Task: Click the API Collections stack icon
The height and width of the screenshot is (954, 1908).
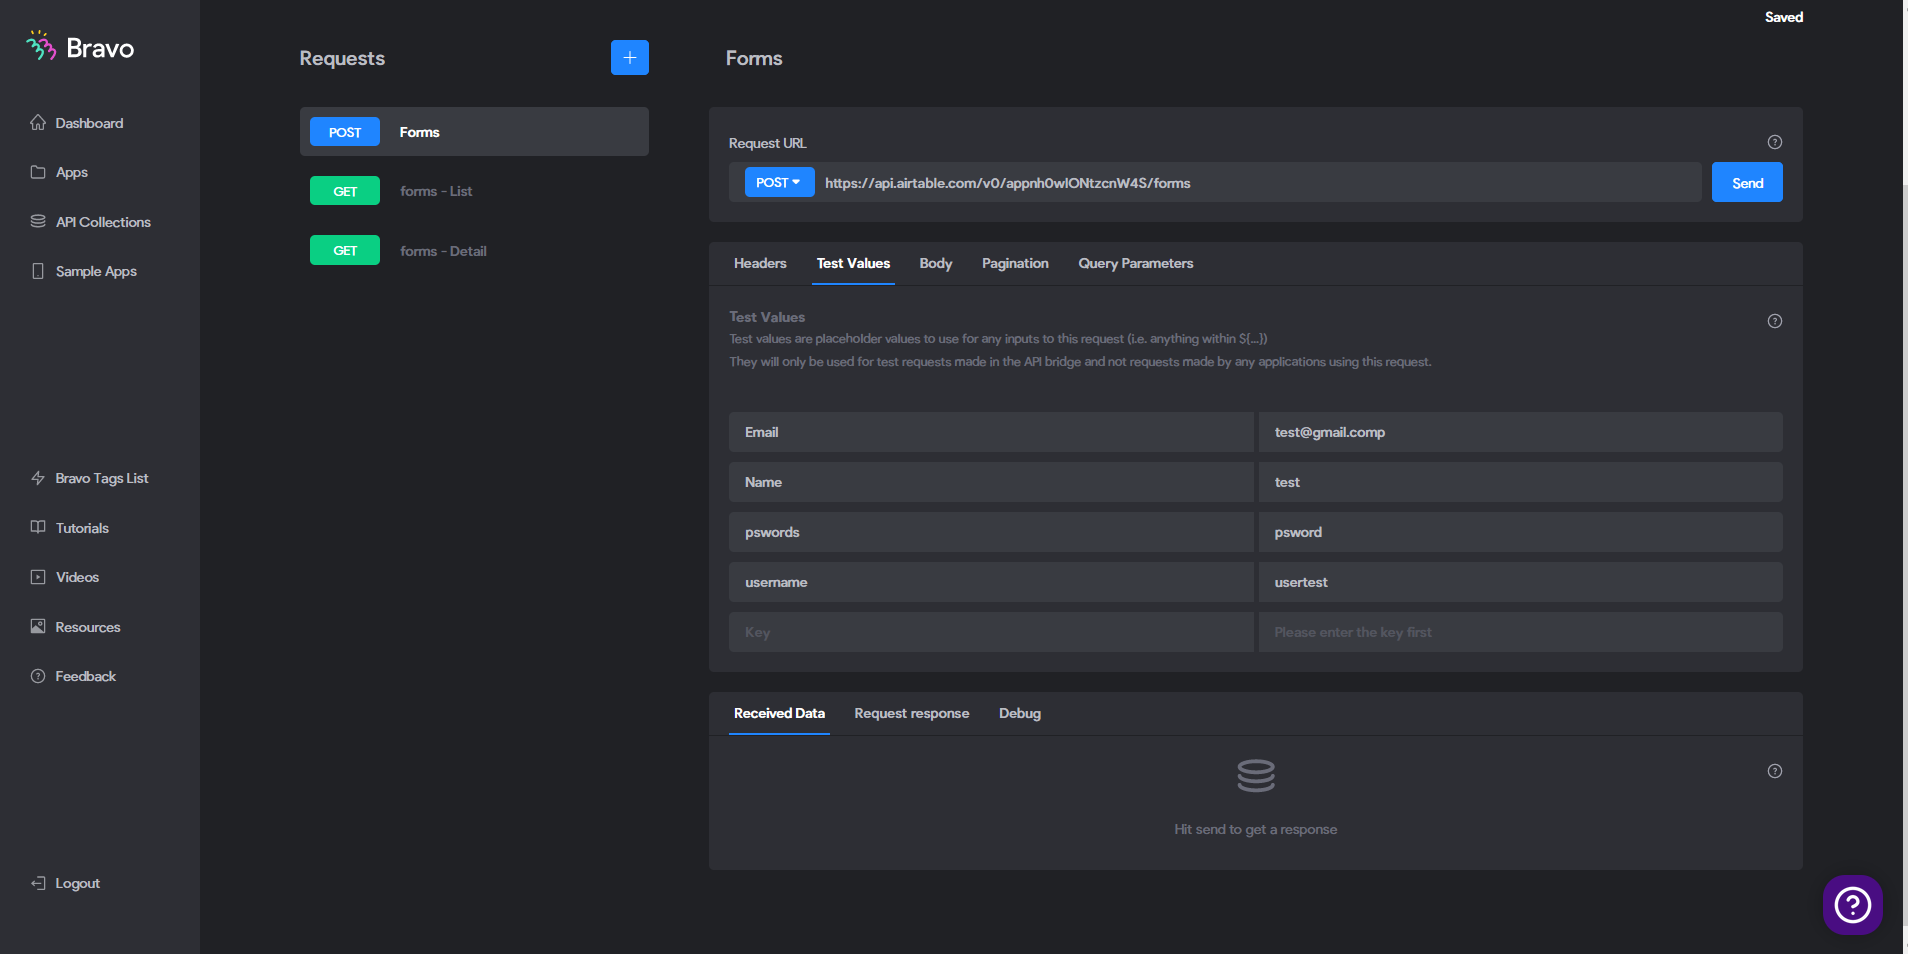Action: point(38,221)
